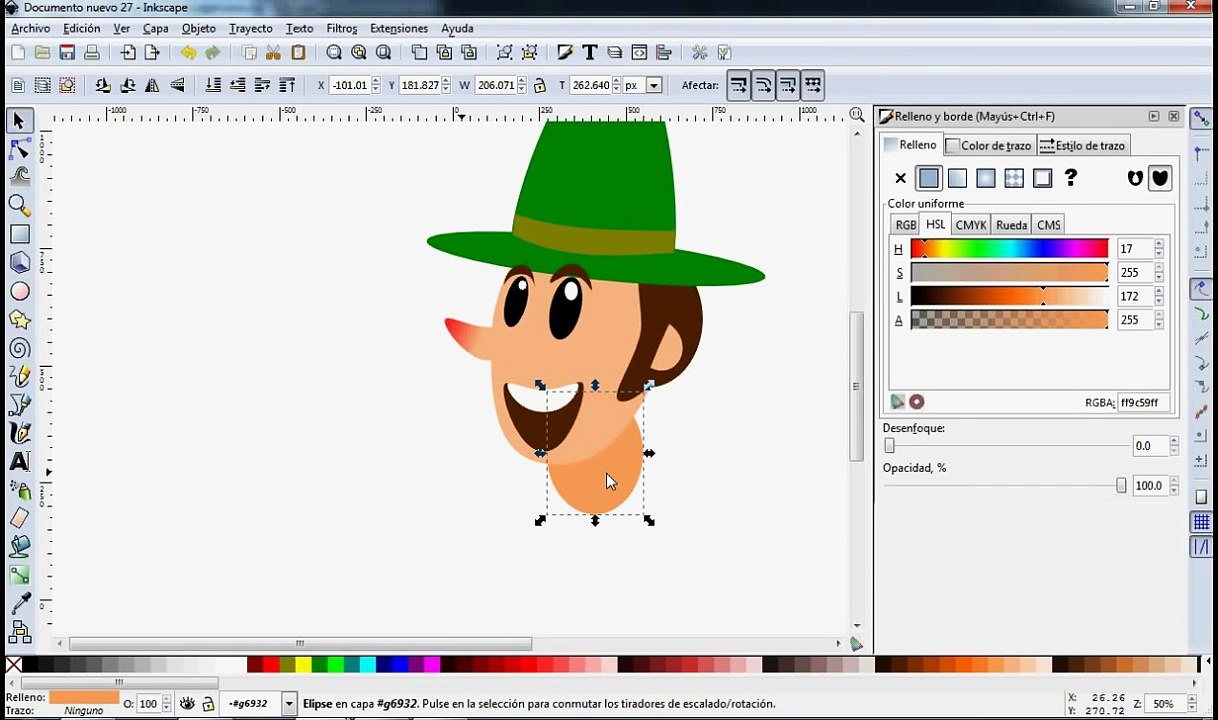Click the Opacidad slider handle
1218x720 pixels.
pyautogui.click(x=1121, y=486)
